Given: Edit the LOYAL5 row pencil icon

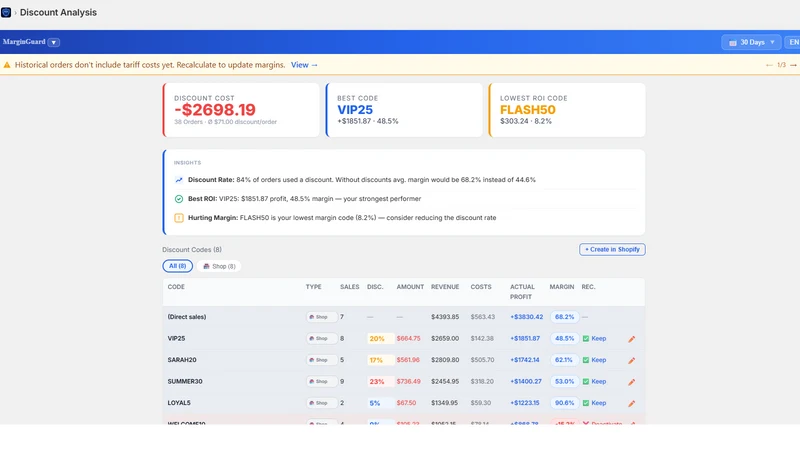Looking at the screenshot, I should click(x=632, y=403).
